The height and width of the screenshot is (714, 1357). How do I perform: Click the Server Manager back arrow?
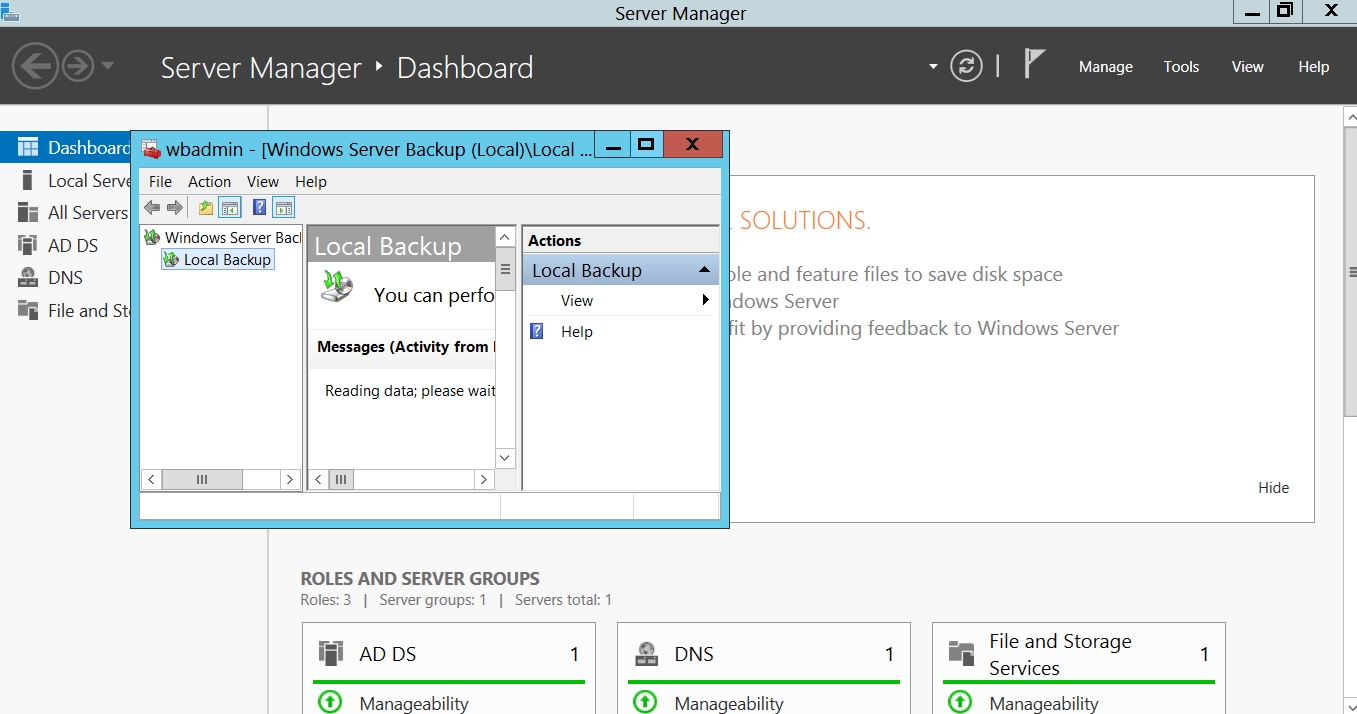point(35,67)
